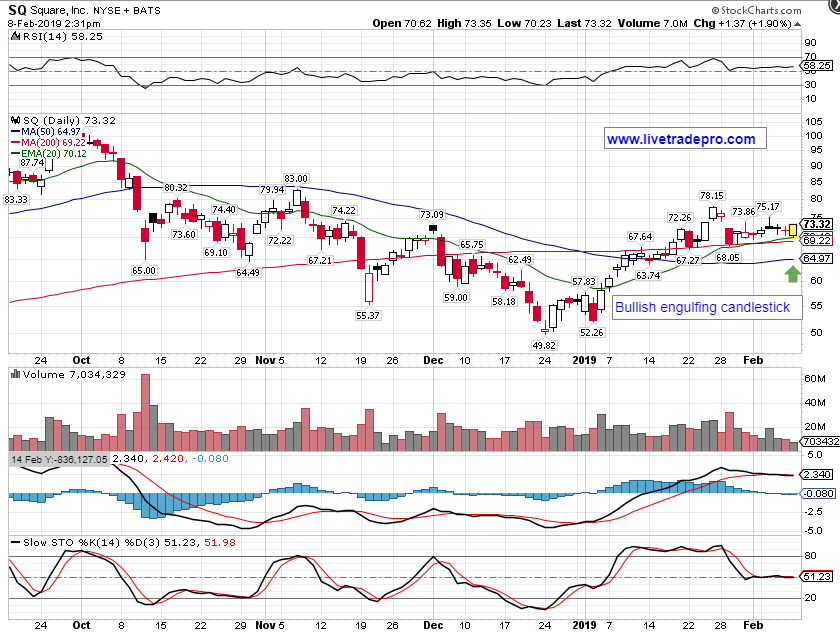The image size is (840, 632).
Task: Click the SQ (Daily) candlestick legend icon
Action: coord(15,119)
